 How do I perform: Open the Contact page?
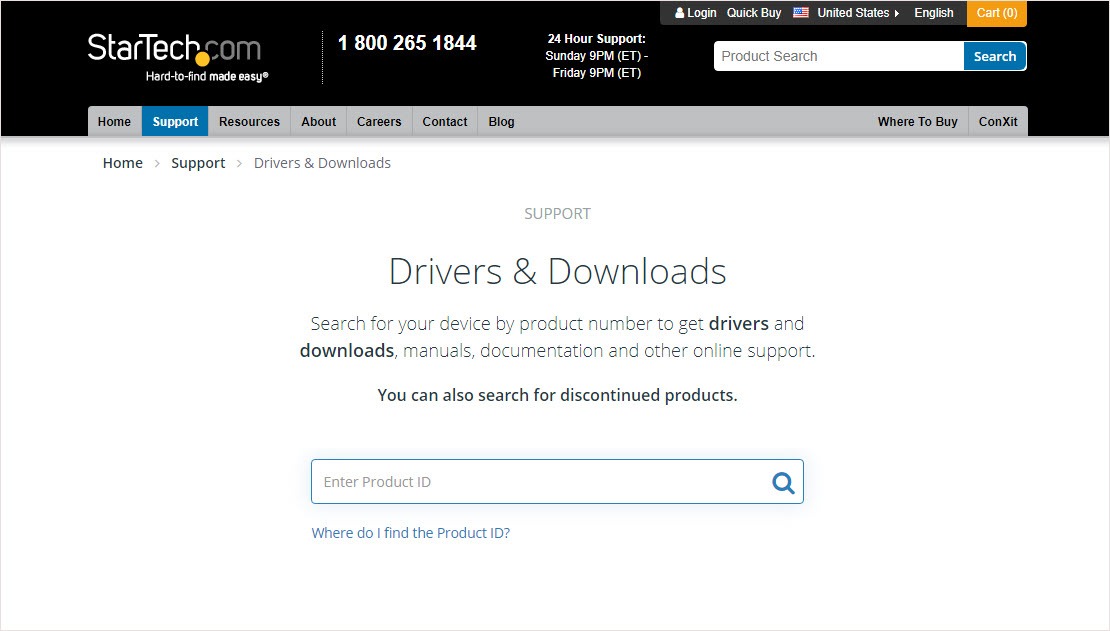(x=444, y=121)
